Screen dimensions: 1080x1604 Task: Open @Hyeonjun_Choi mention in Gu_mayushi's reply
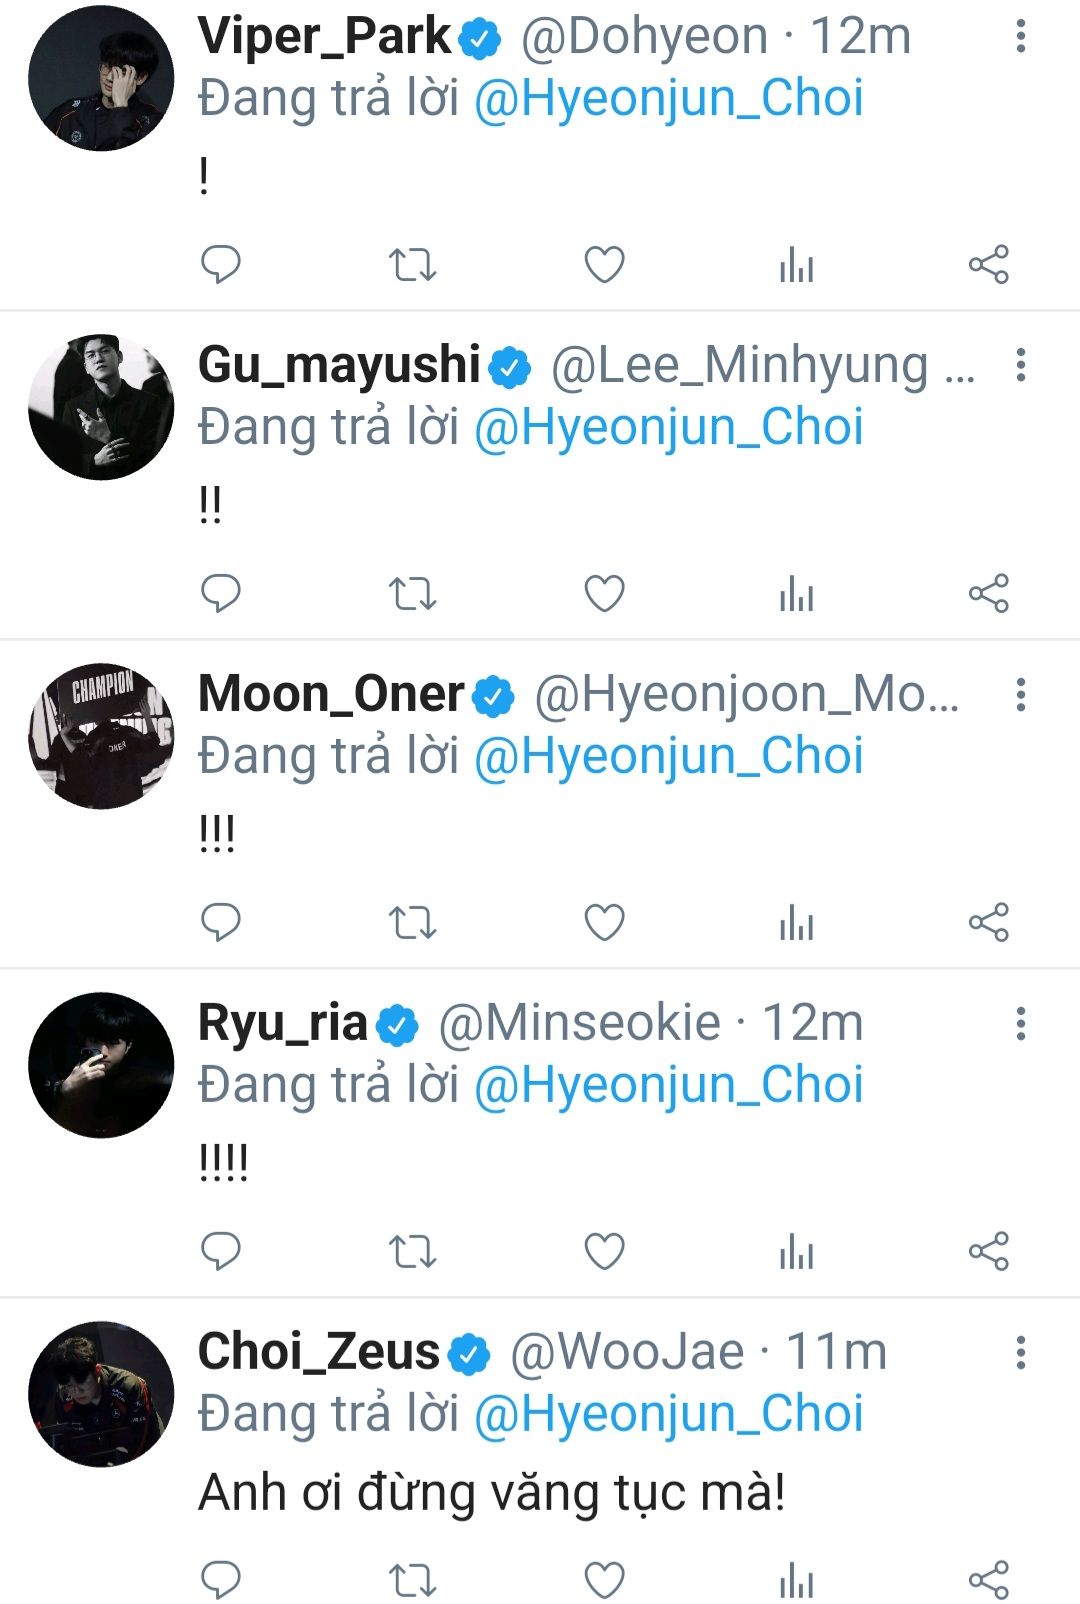[668, 427]
